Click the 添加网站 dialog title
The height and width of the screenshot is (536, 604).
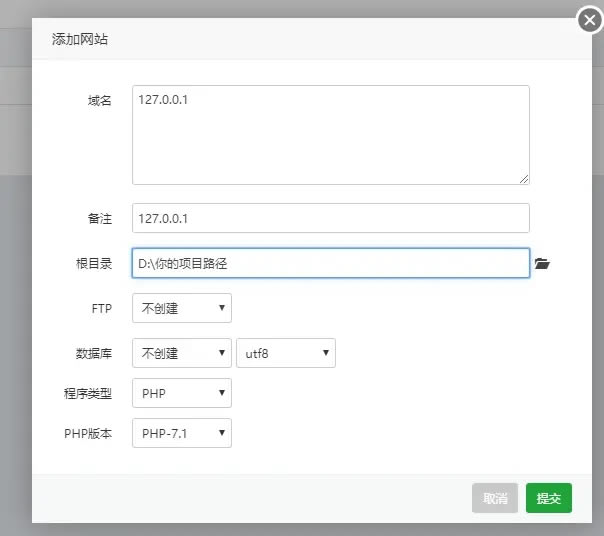click(x=80, y=39)
